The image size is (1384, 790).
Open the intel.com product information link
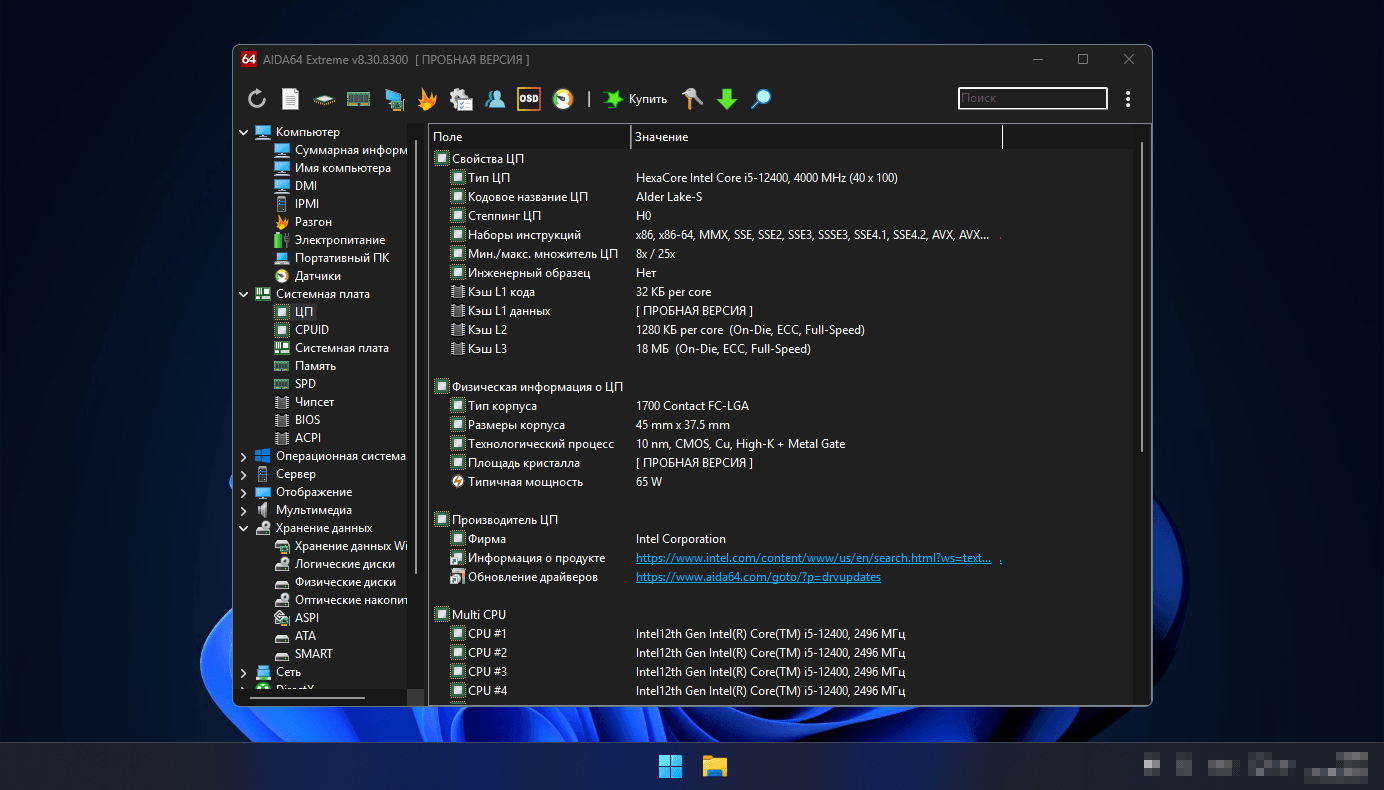click(813, 558)
